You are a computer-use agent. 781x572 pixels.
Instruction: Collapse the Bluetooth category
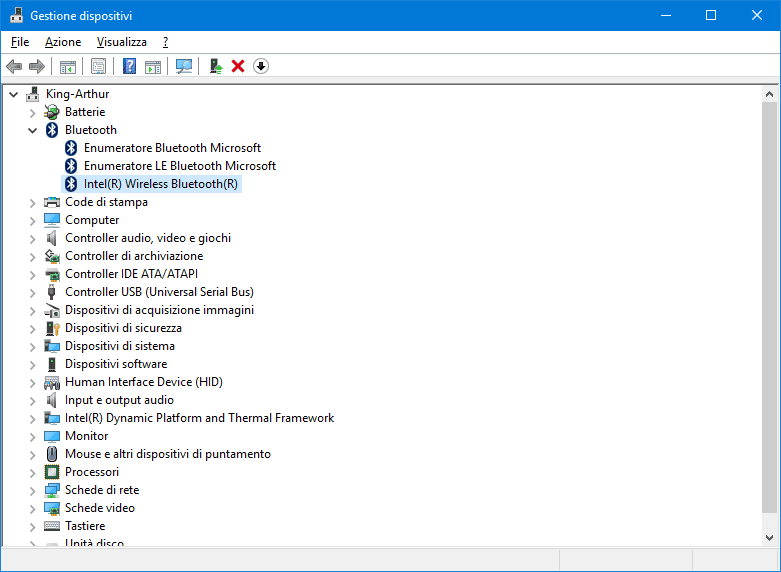click(x=33, y=130)
